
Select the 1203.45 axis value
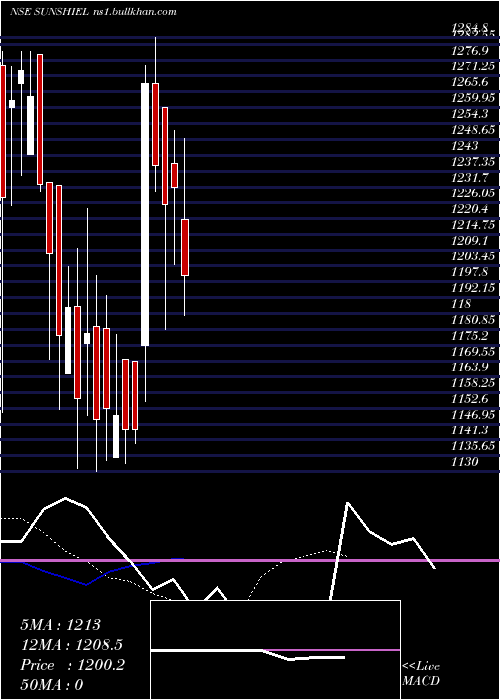(x=473, y=256)
